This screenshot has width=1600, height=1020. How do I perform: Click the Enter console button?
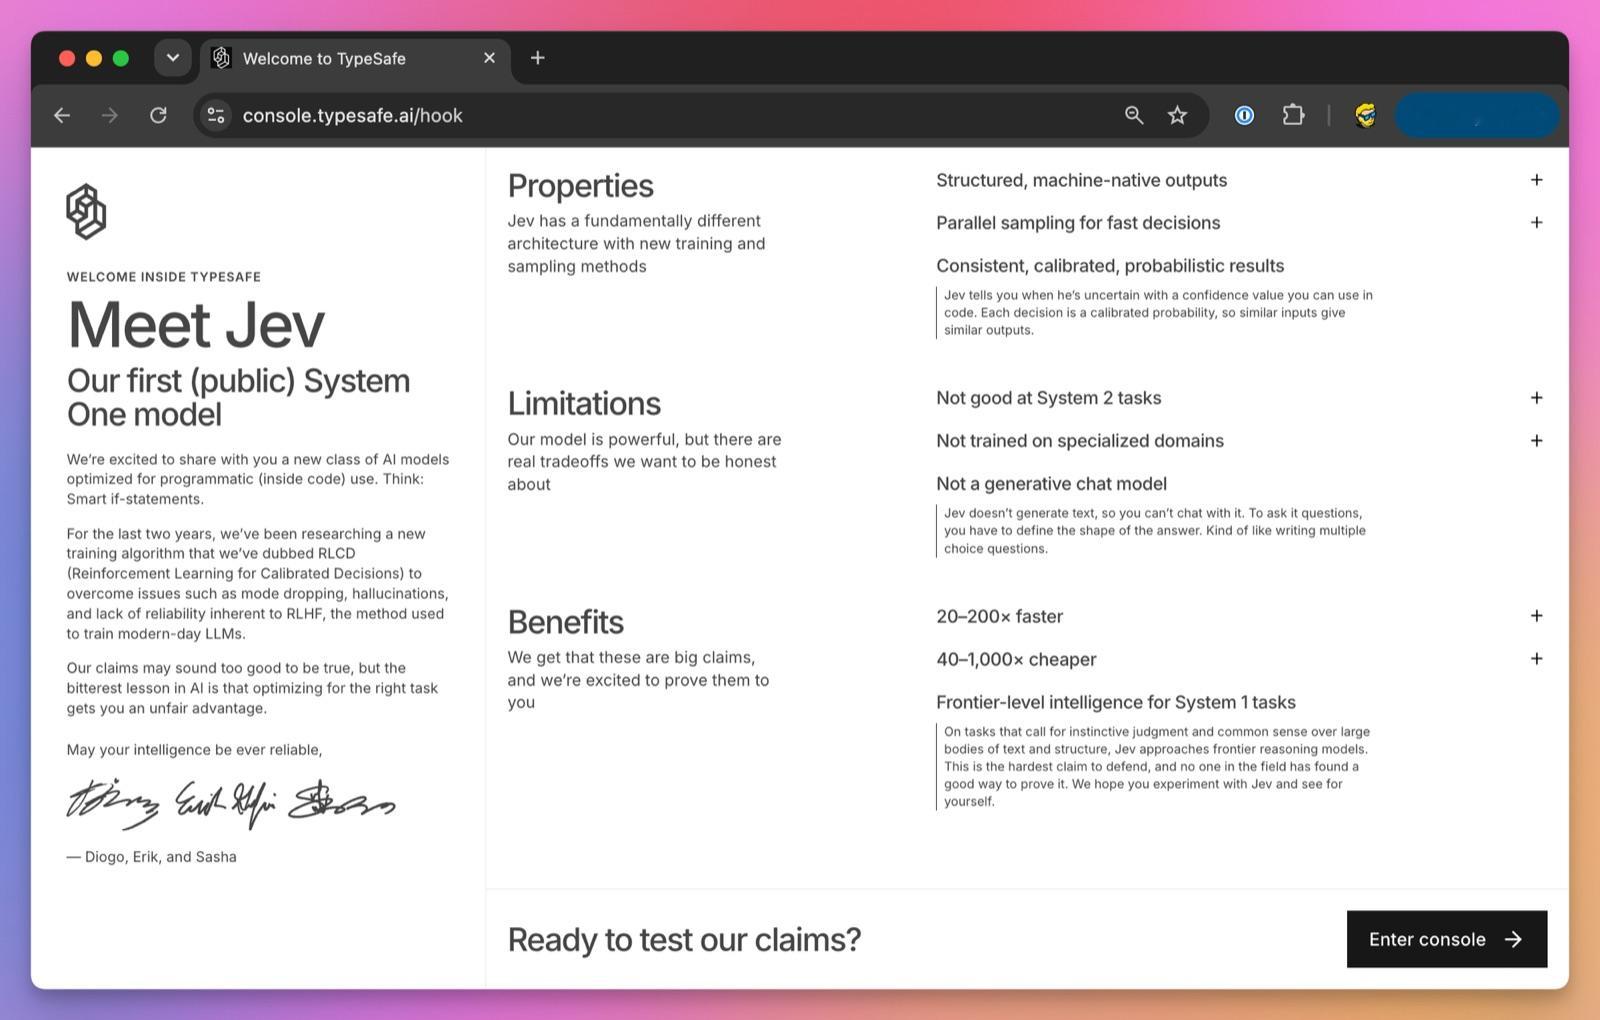pos(1447,939)
